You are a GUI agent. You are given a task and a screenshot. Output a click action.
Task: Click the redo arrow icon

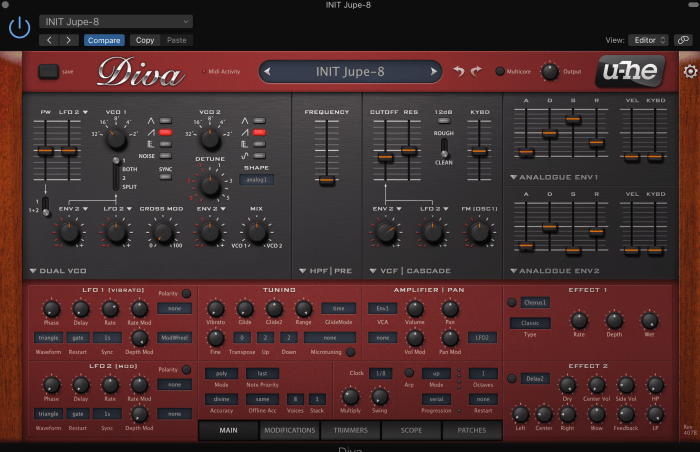pyautogui.click(x=476, y=71)
